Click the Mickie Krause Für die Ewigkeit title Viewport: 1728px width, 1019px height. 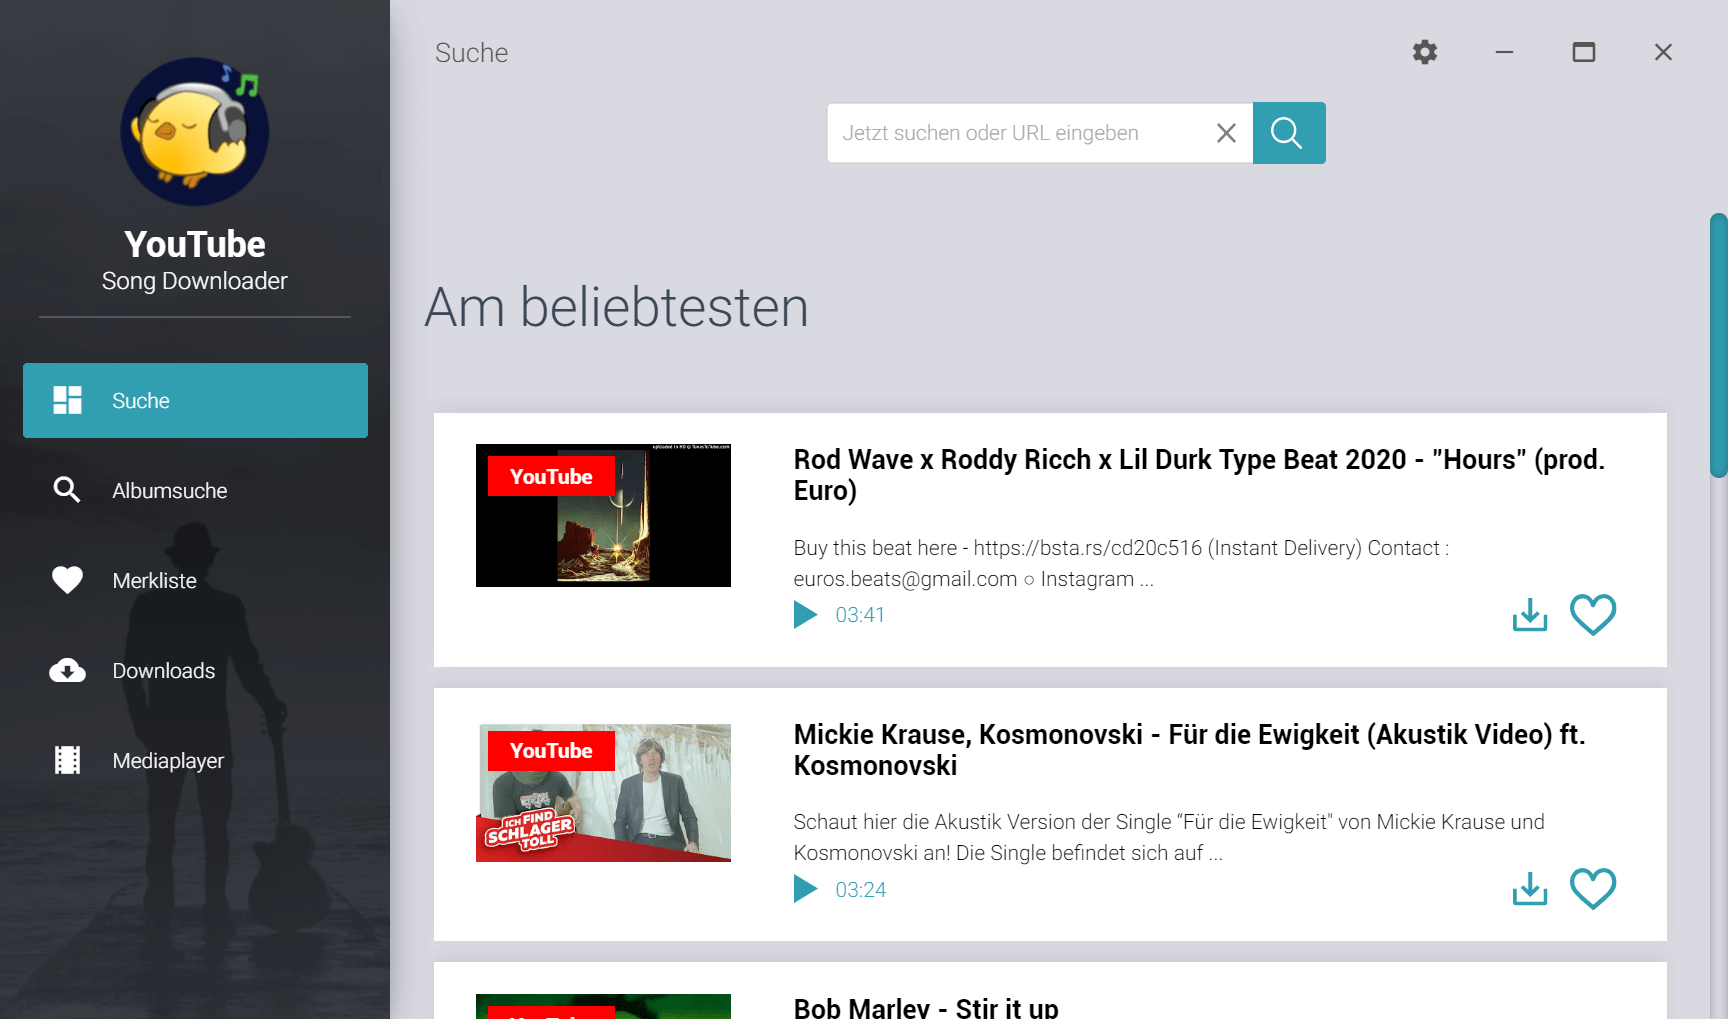point(1190,750)
